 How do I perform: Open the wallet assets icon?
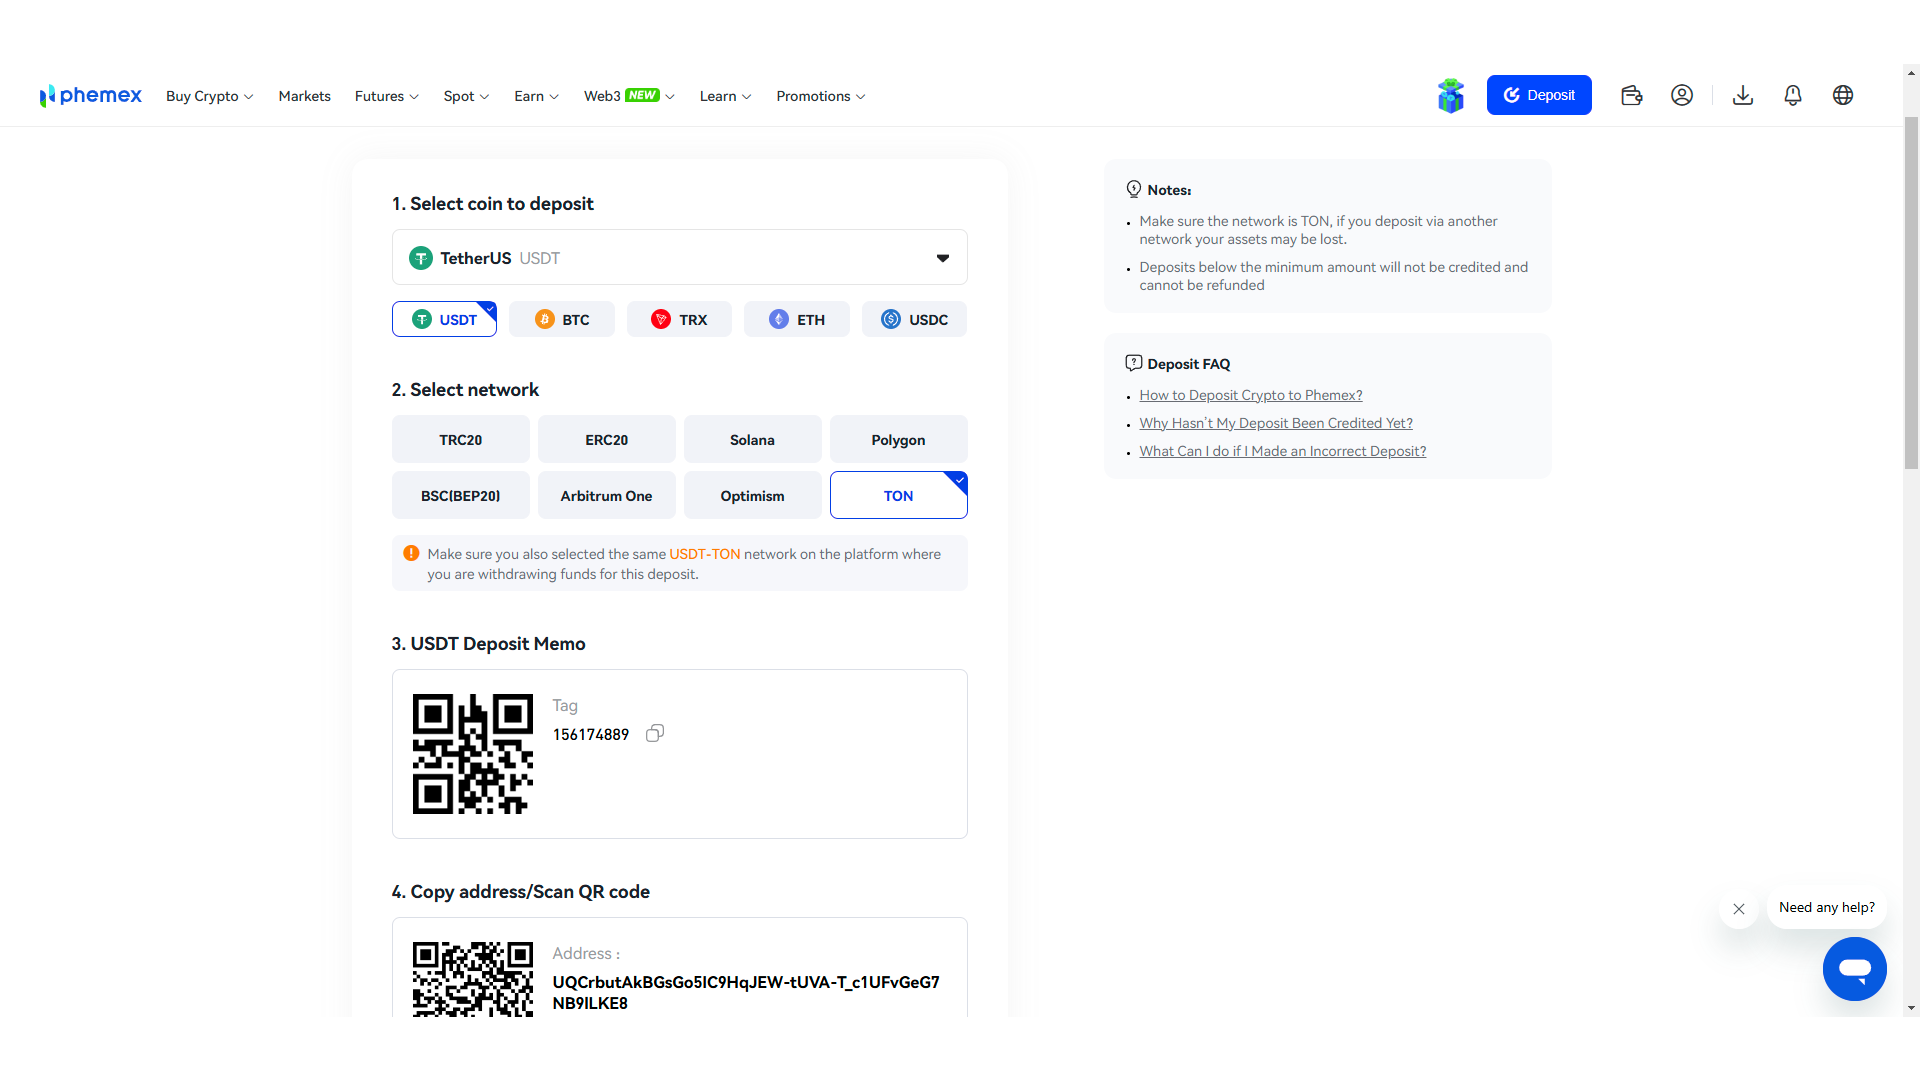tap(1631, 96)
